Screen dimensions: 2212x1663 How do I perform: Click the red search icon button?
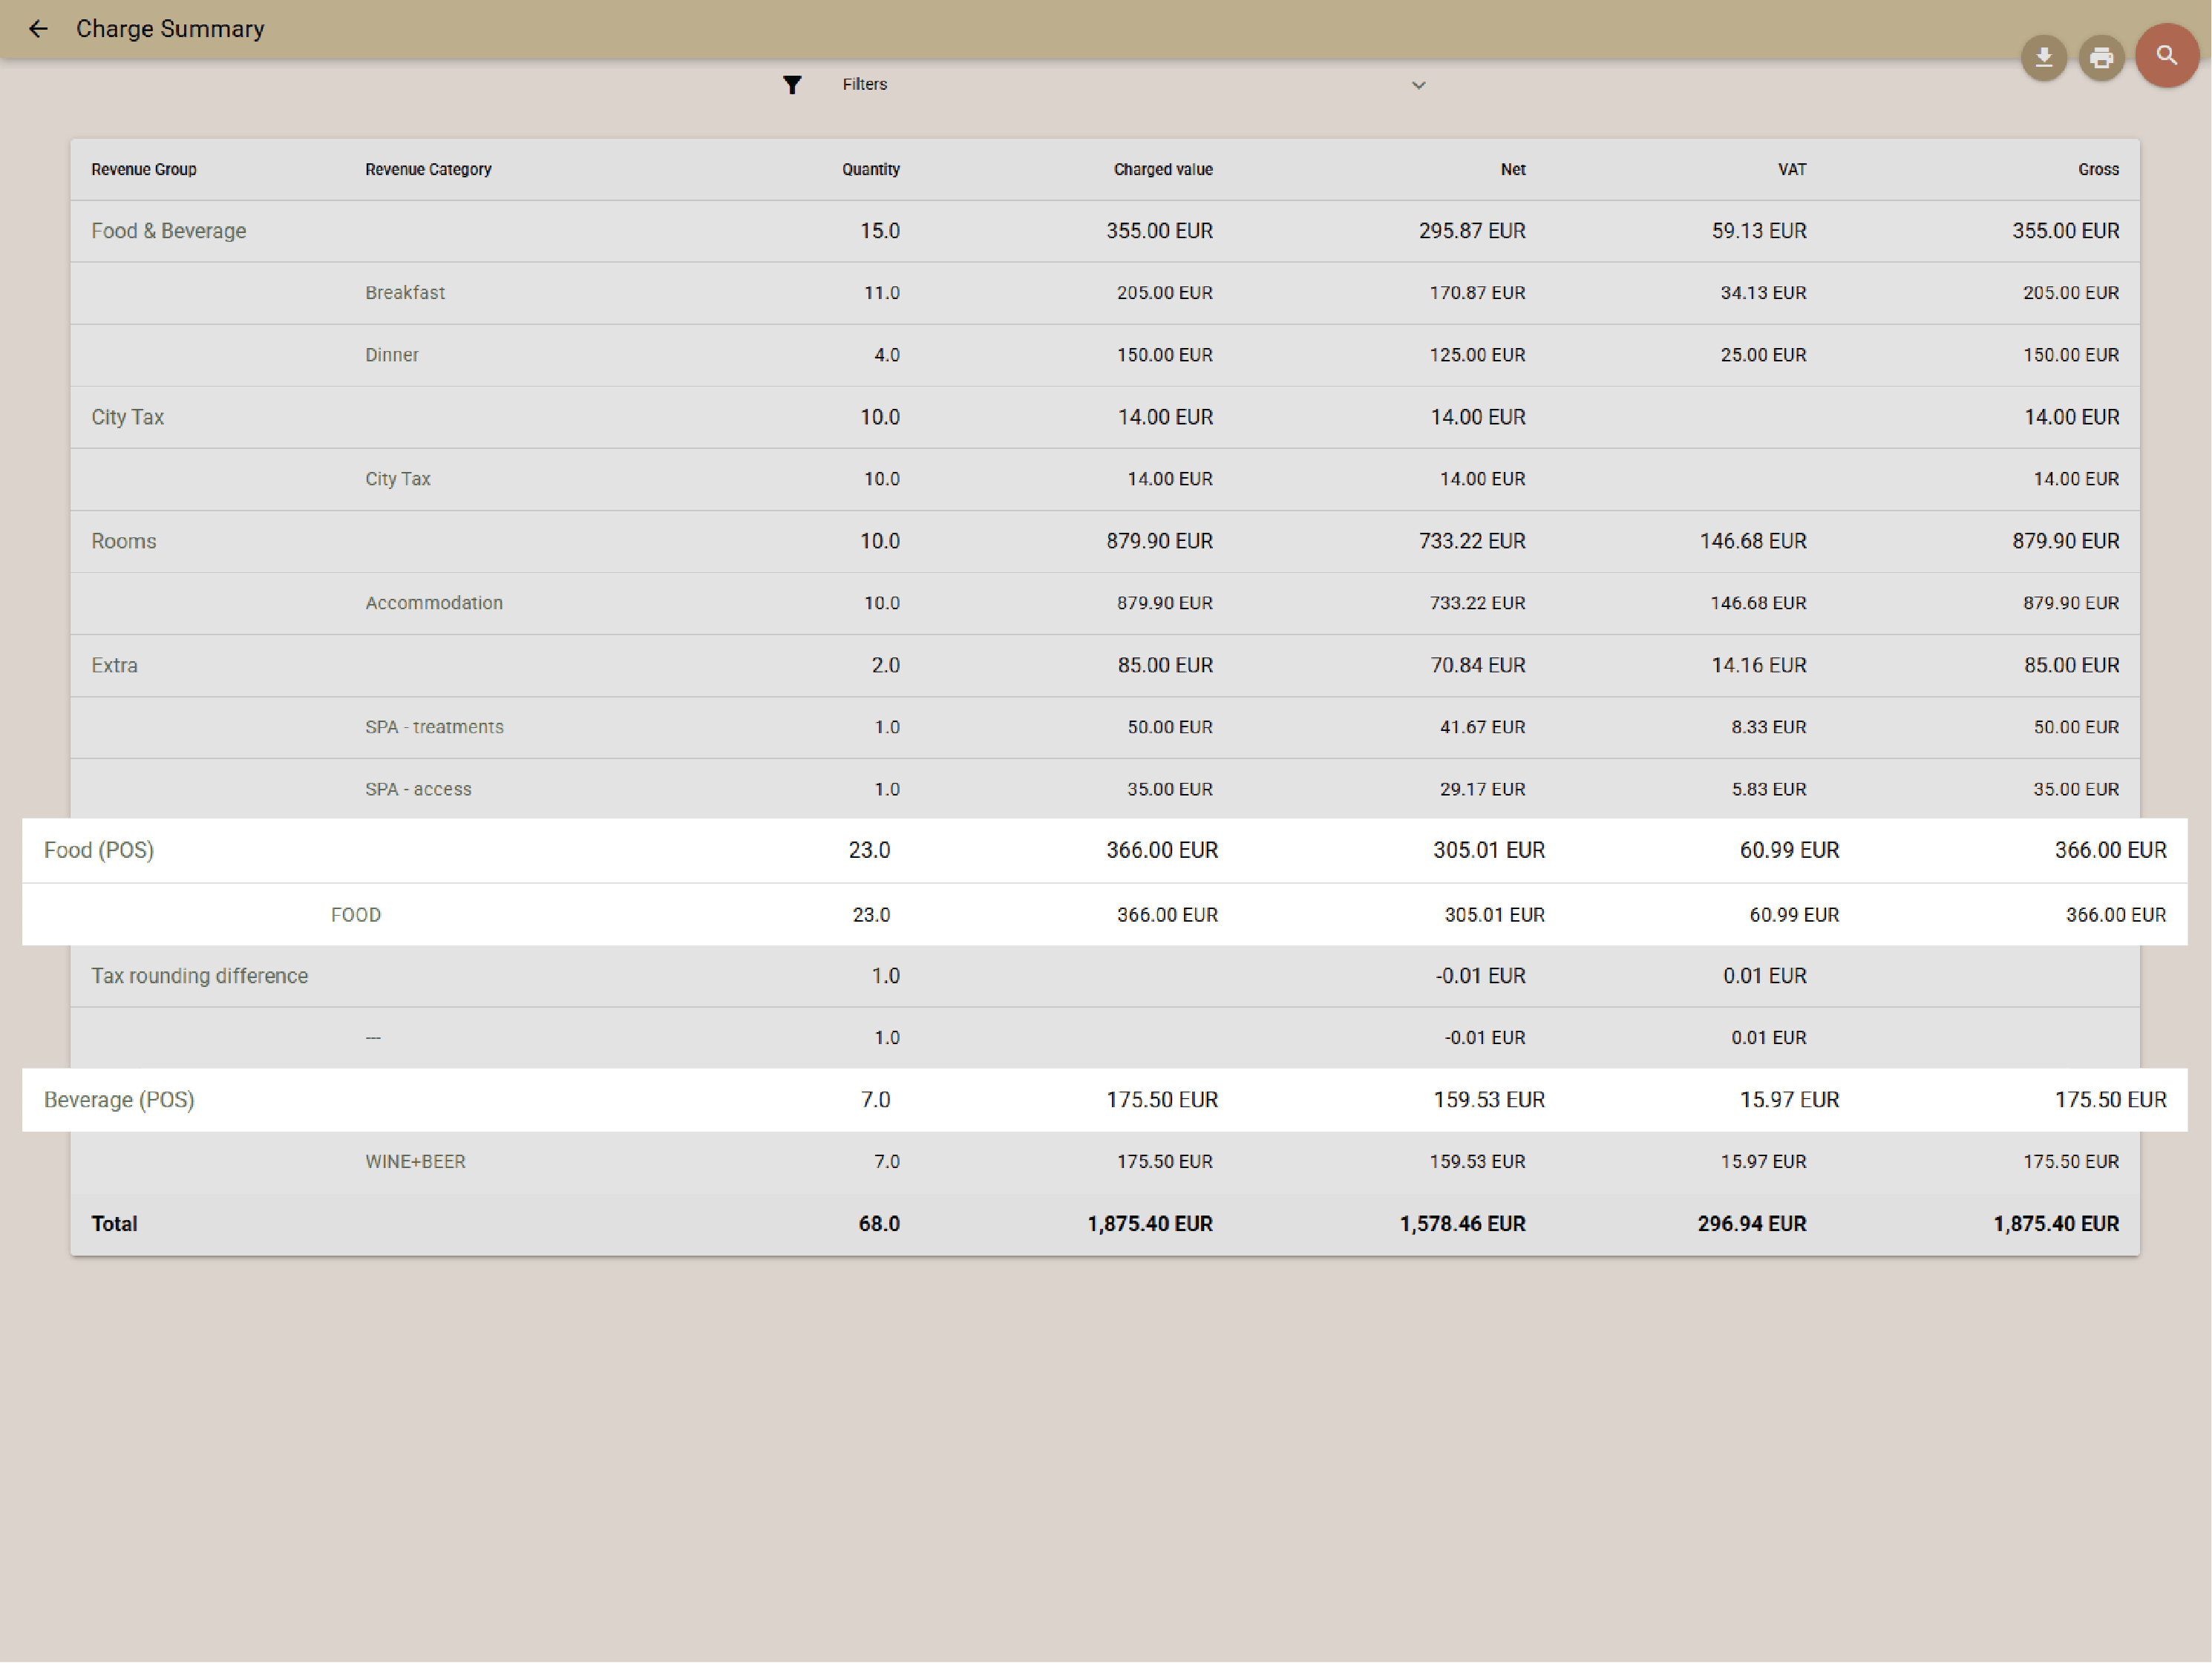click(x=2166, y=56)
